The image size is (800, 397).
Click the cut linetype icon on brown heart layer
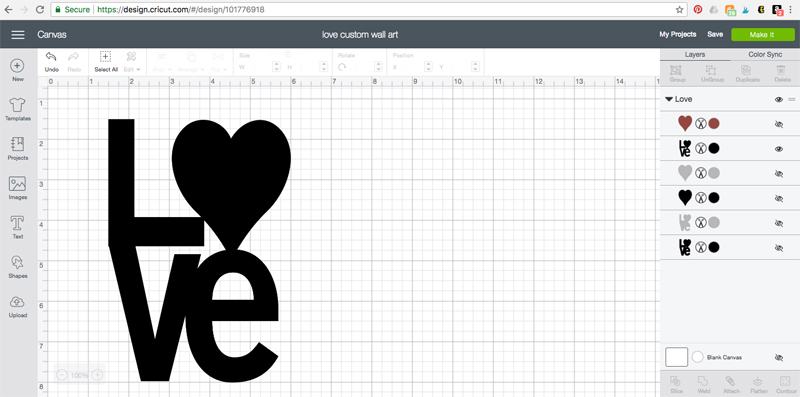[x=701, y=123]
